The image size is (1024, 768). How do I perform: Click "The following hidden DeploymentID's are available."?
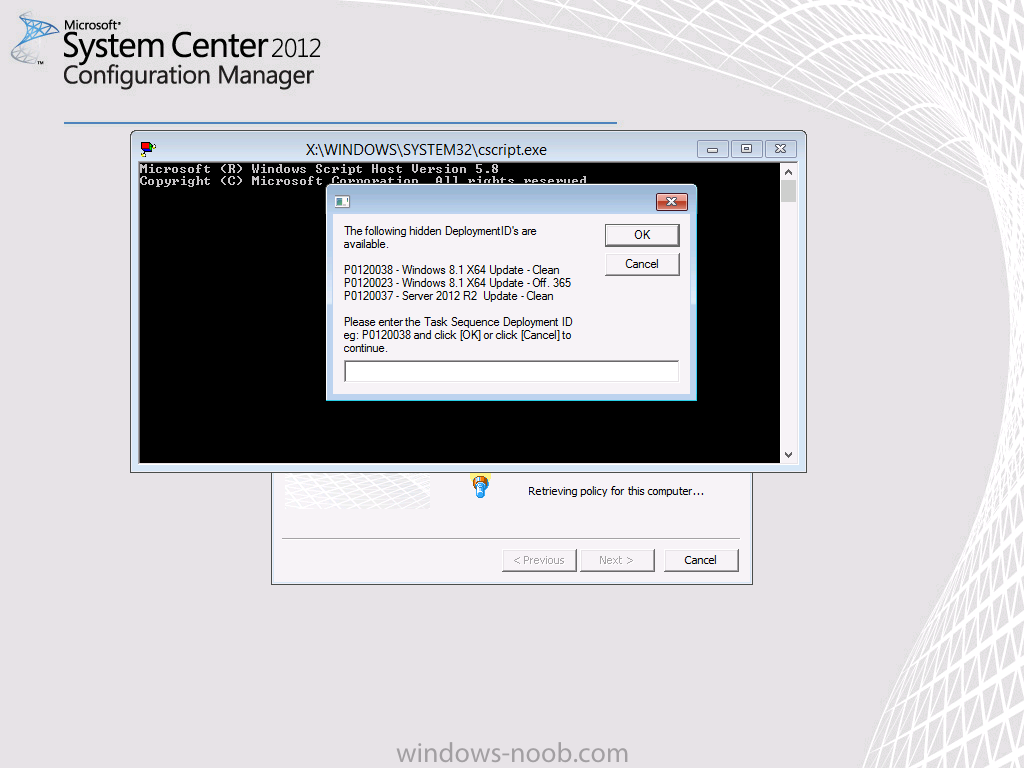(440, 237)
